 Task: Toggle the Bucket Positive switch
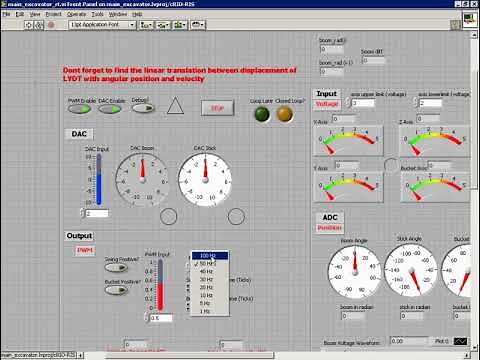click(x=116, y=290)
